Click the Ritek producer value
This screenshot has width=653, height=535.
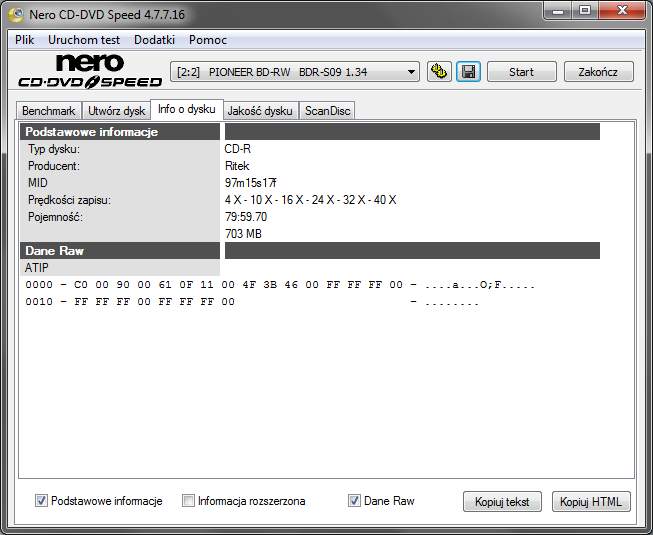(x=237, y=166)
